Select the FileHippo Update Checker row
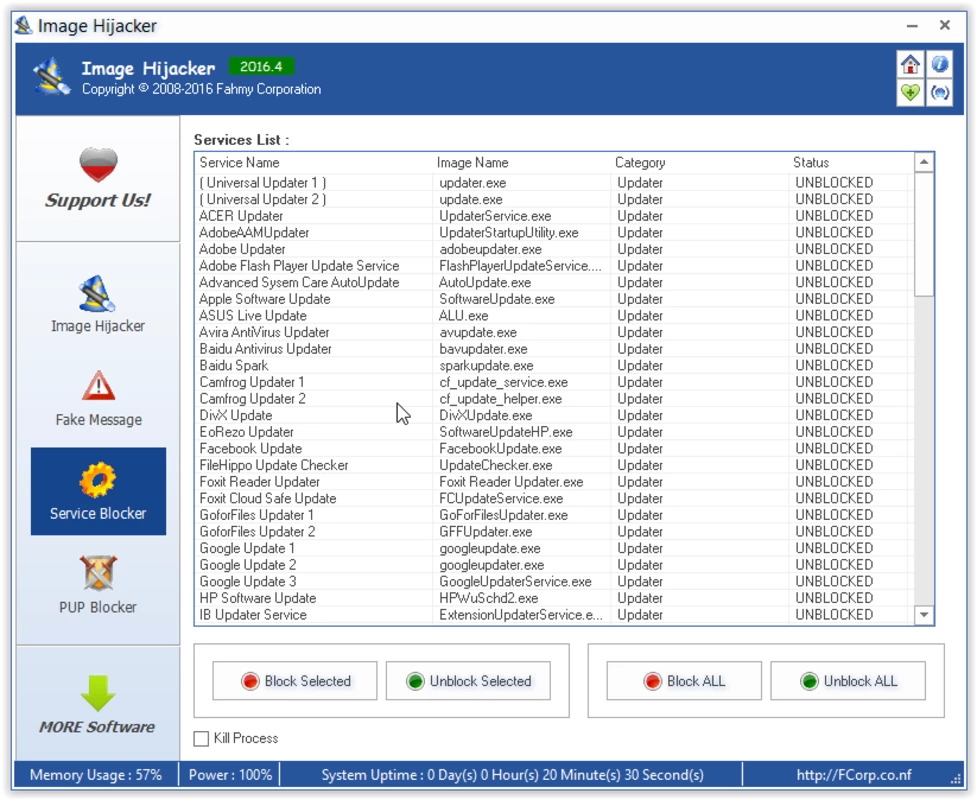The width and height of the screenshot is (977, 800). [x=553, y=465]
